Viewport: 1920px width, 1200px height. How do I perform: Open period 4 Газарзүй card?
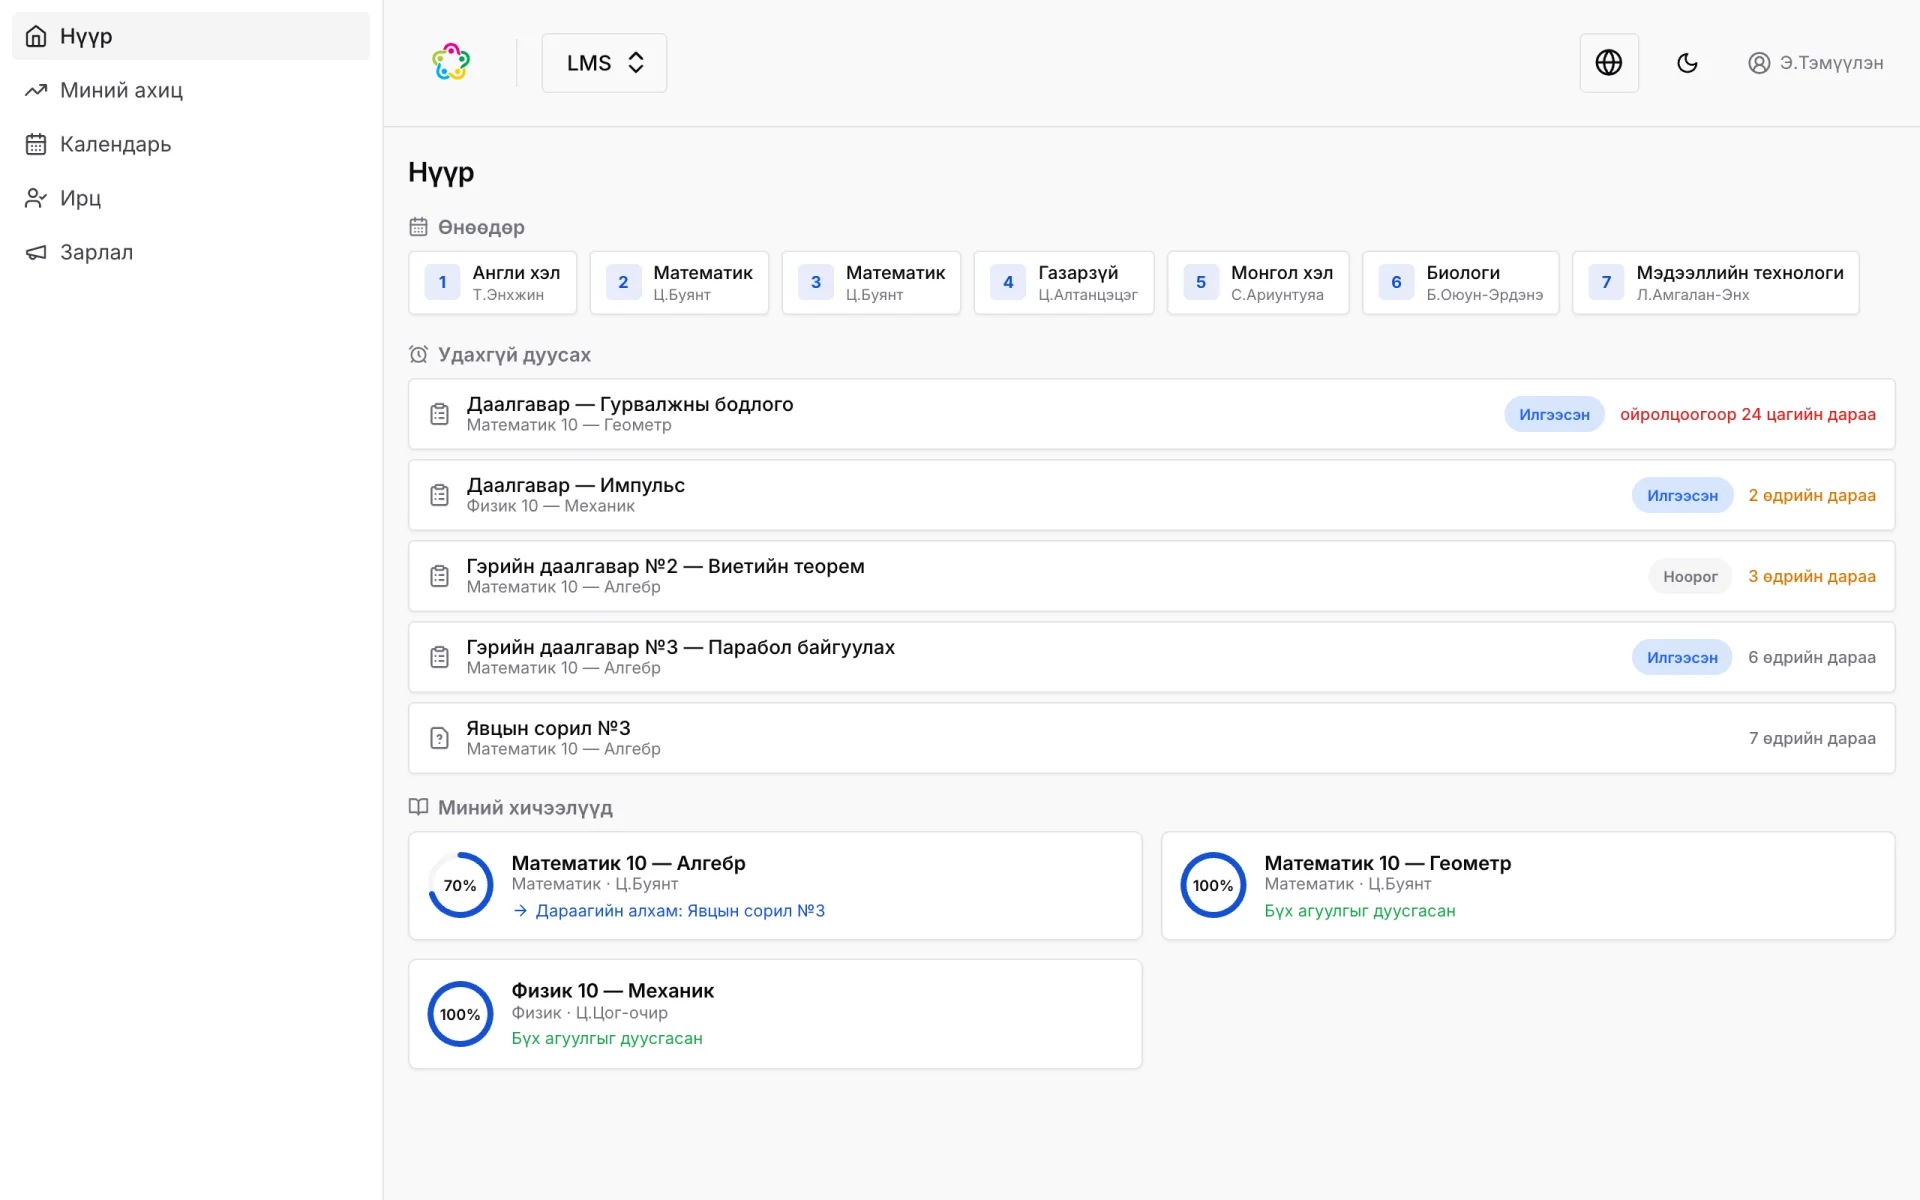pos(1064,283)
